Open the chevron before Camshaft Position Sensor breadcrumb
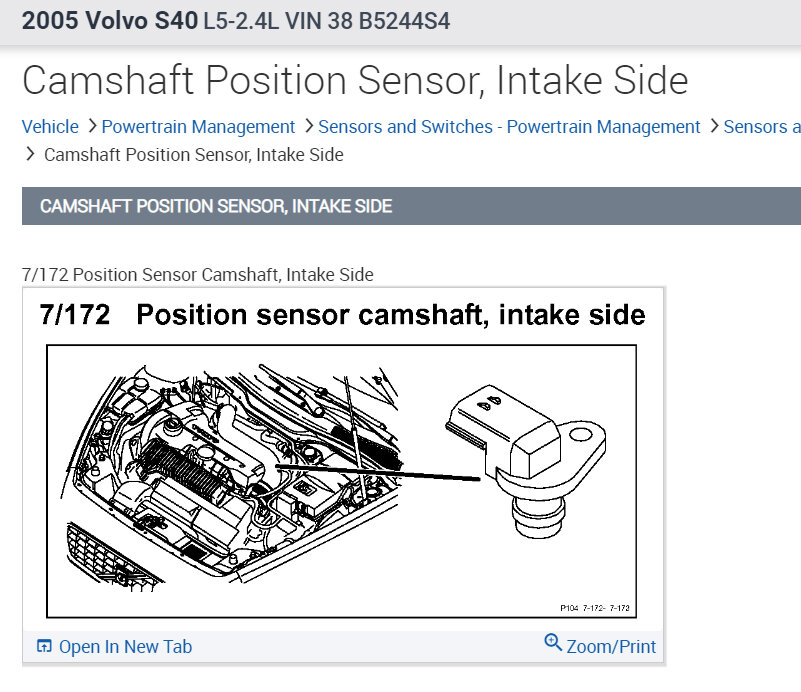 coord(29,155)
